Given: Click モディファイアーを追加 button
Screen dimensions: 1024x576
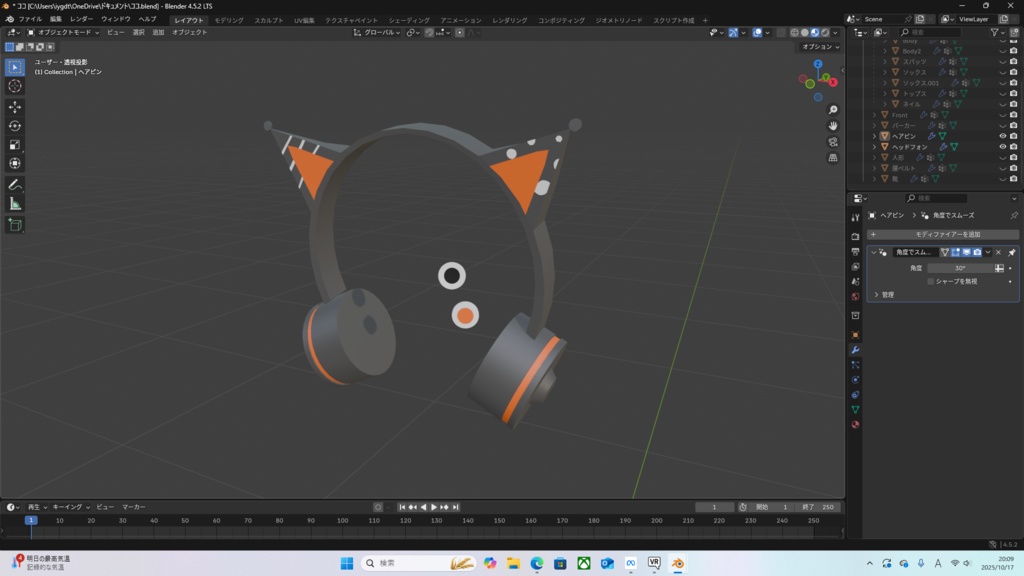Looking at the screenshot, I should click(942, 234).
